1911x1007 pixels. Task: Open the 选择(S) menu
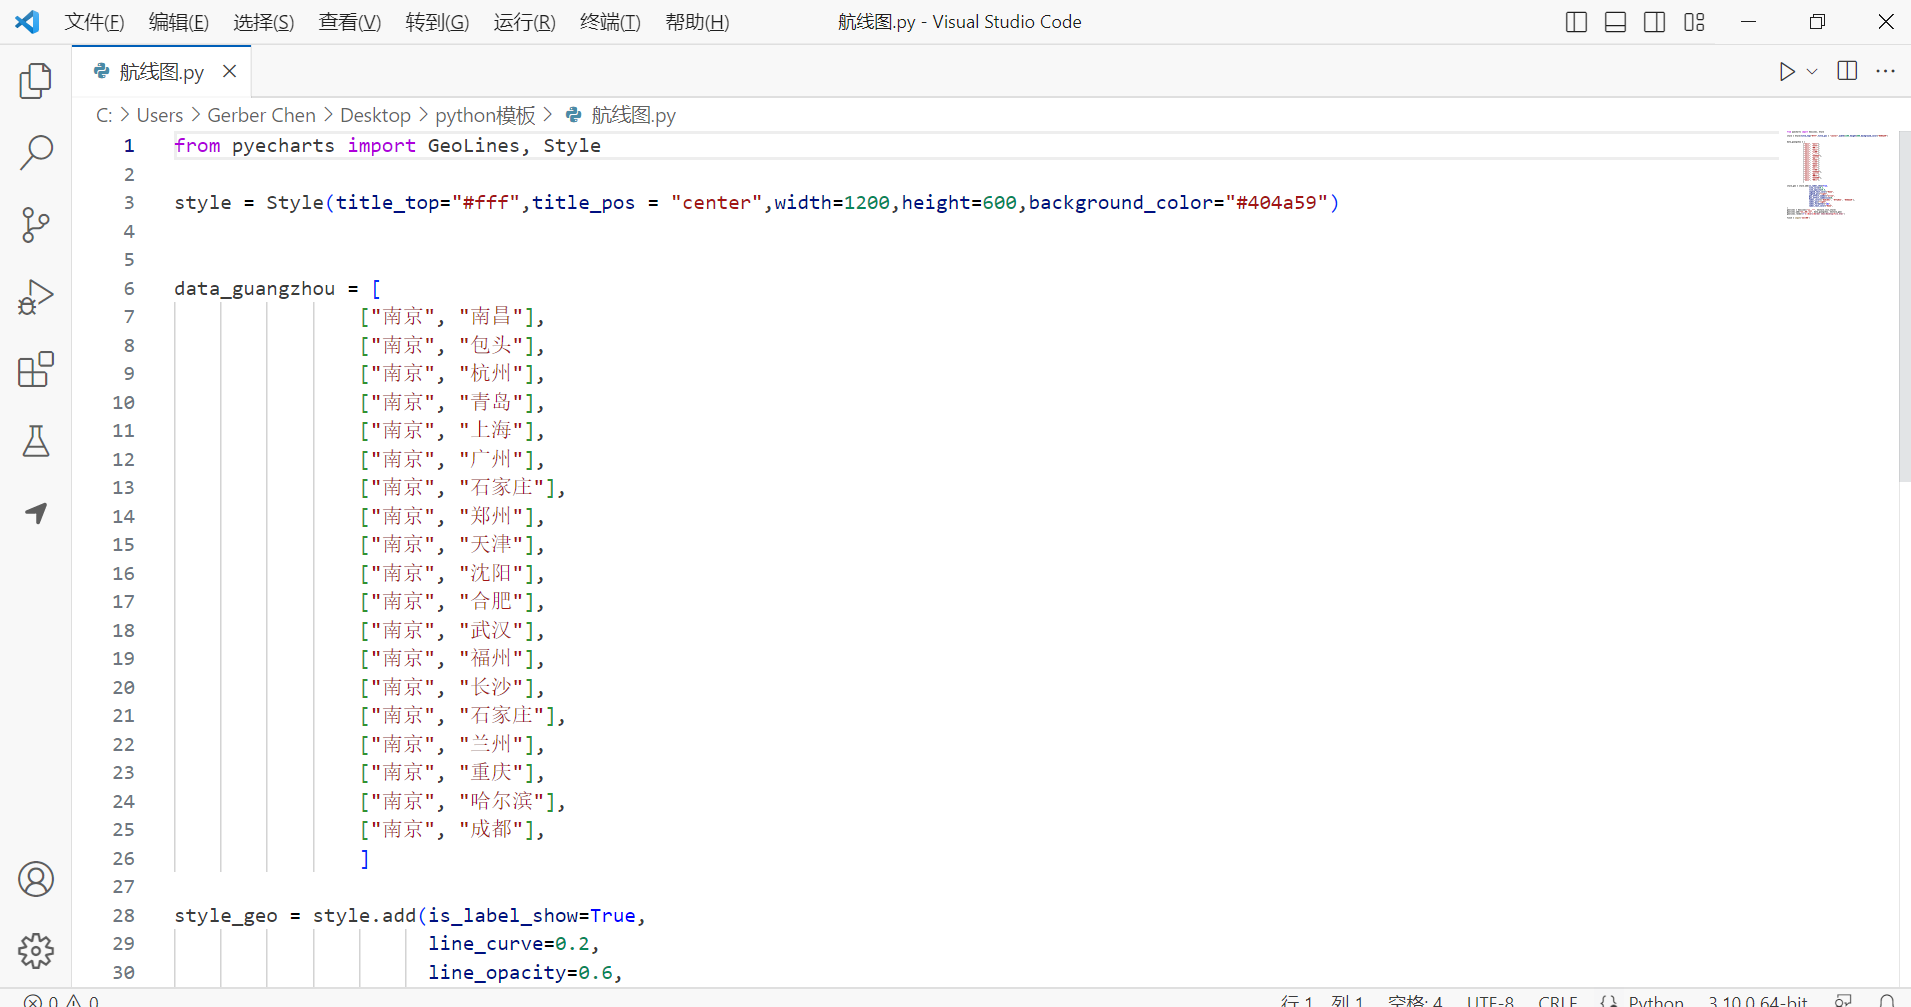263,22
